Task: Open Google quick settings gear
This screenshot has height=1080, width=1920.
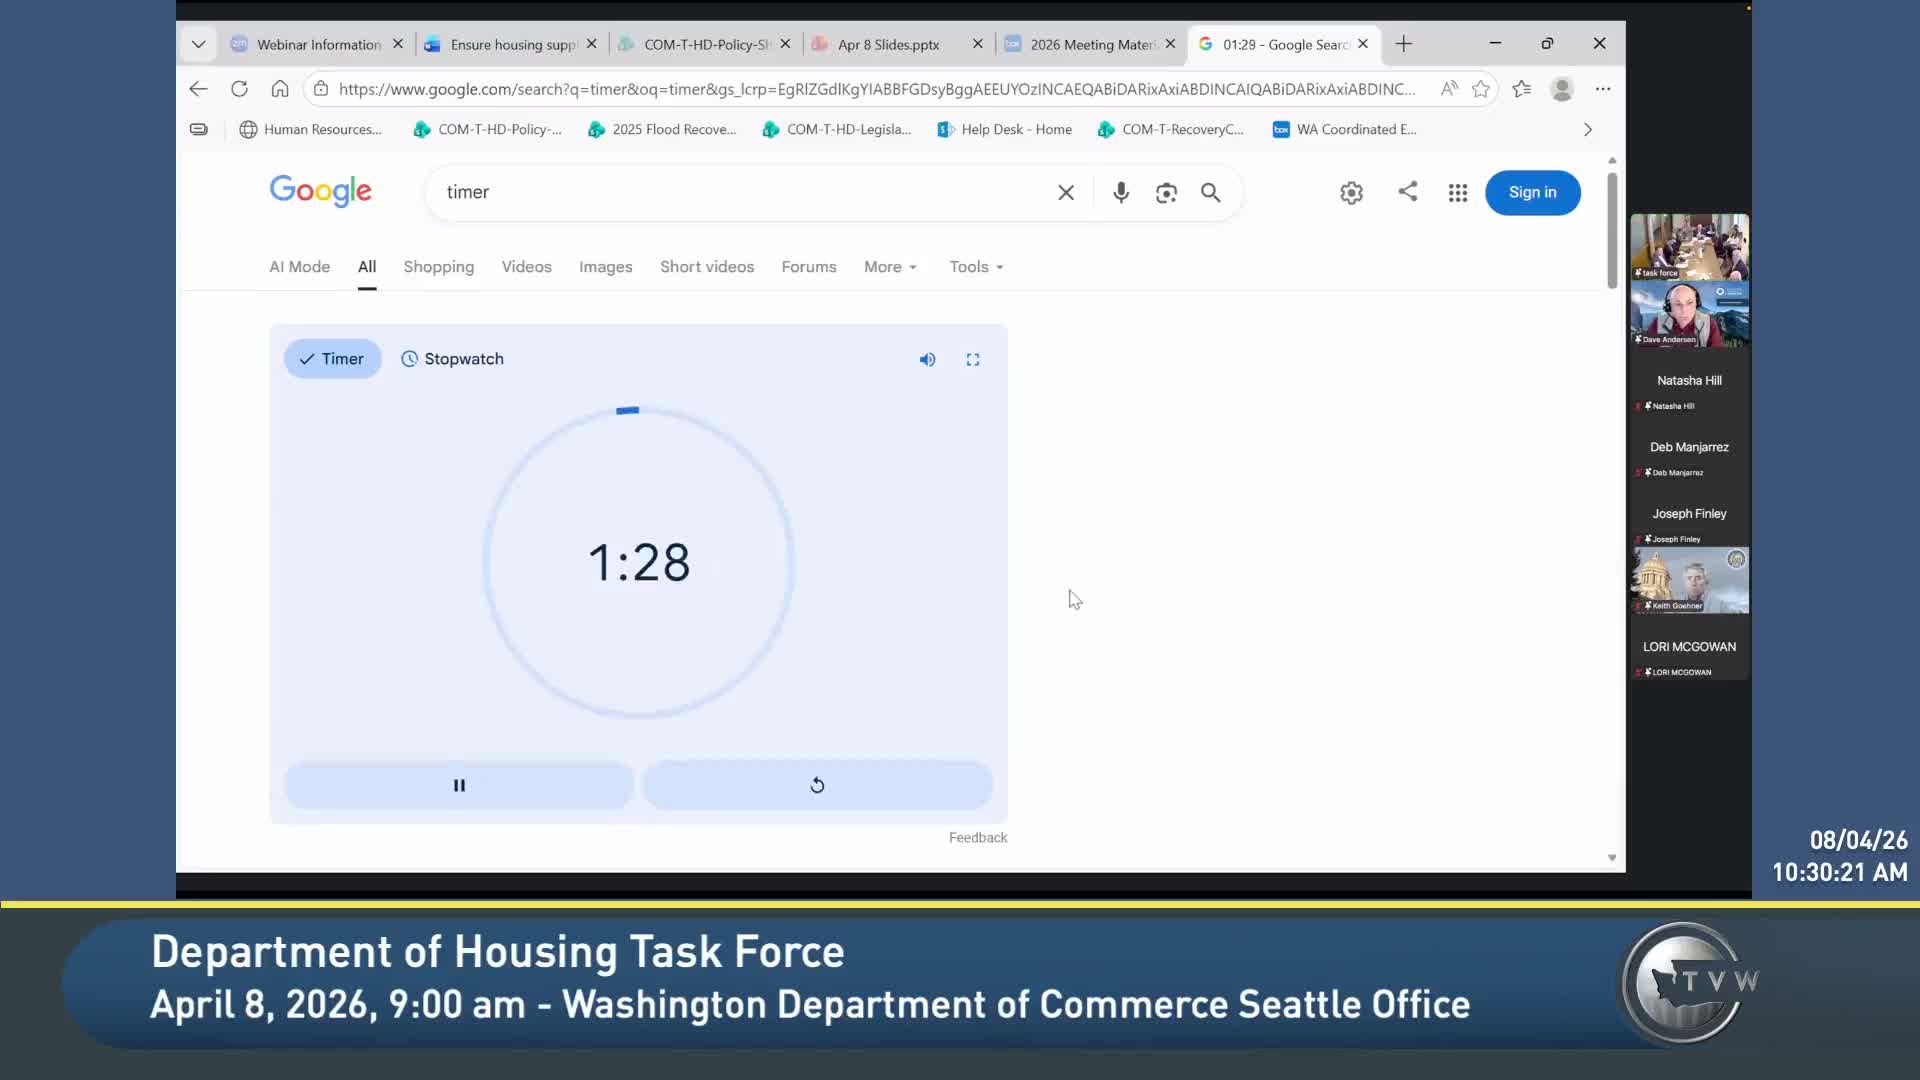Action: (1351, 193)
